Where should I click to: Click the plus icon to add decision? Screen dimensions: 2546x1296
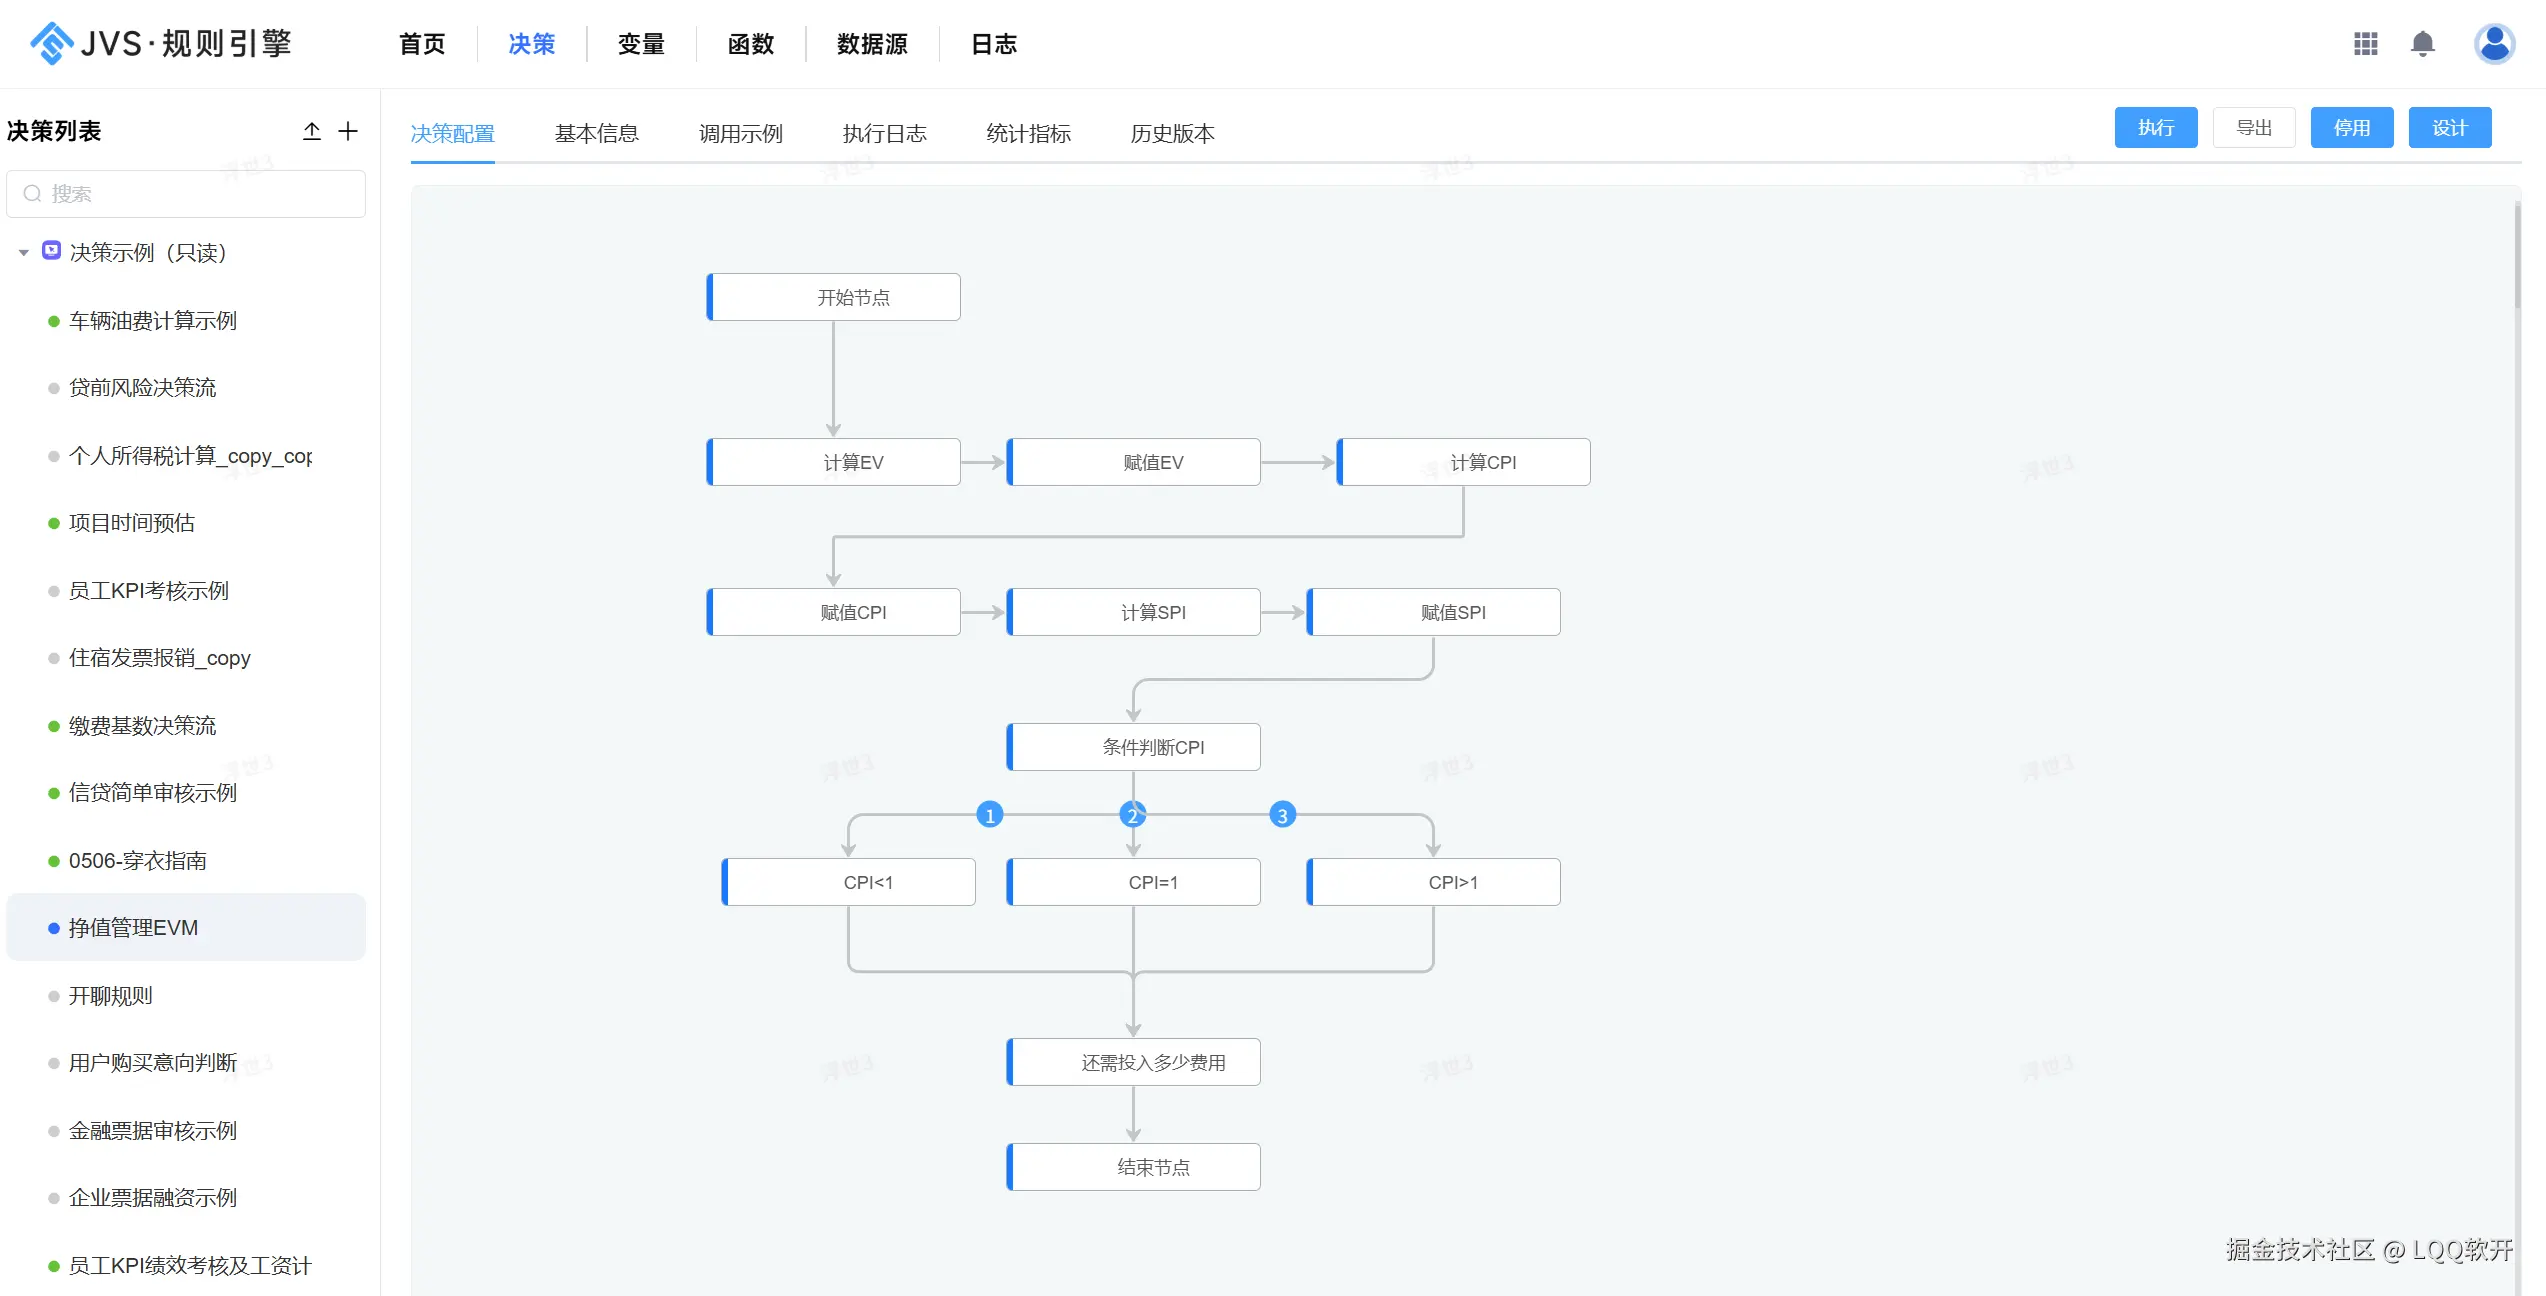pyautogui.click(x=348, y=131)
